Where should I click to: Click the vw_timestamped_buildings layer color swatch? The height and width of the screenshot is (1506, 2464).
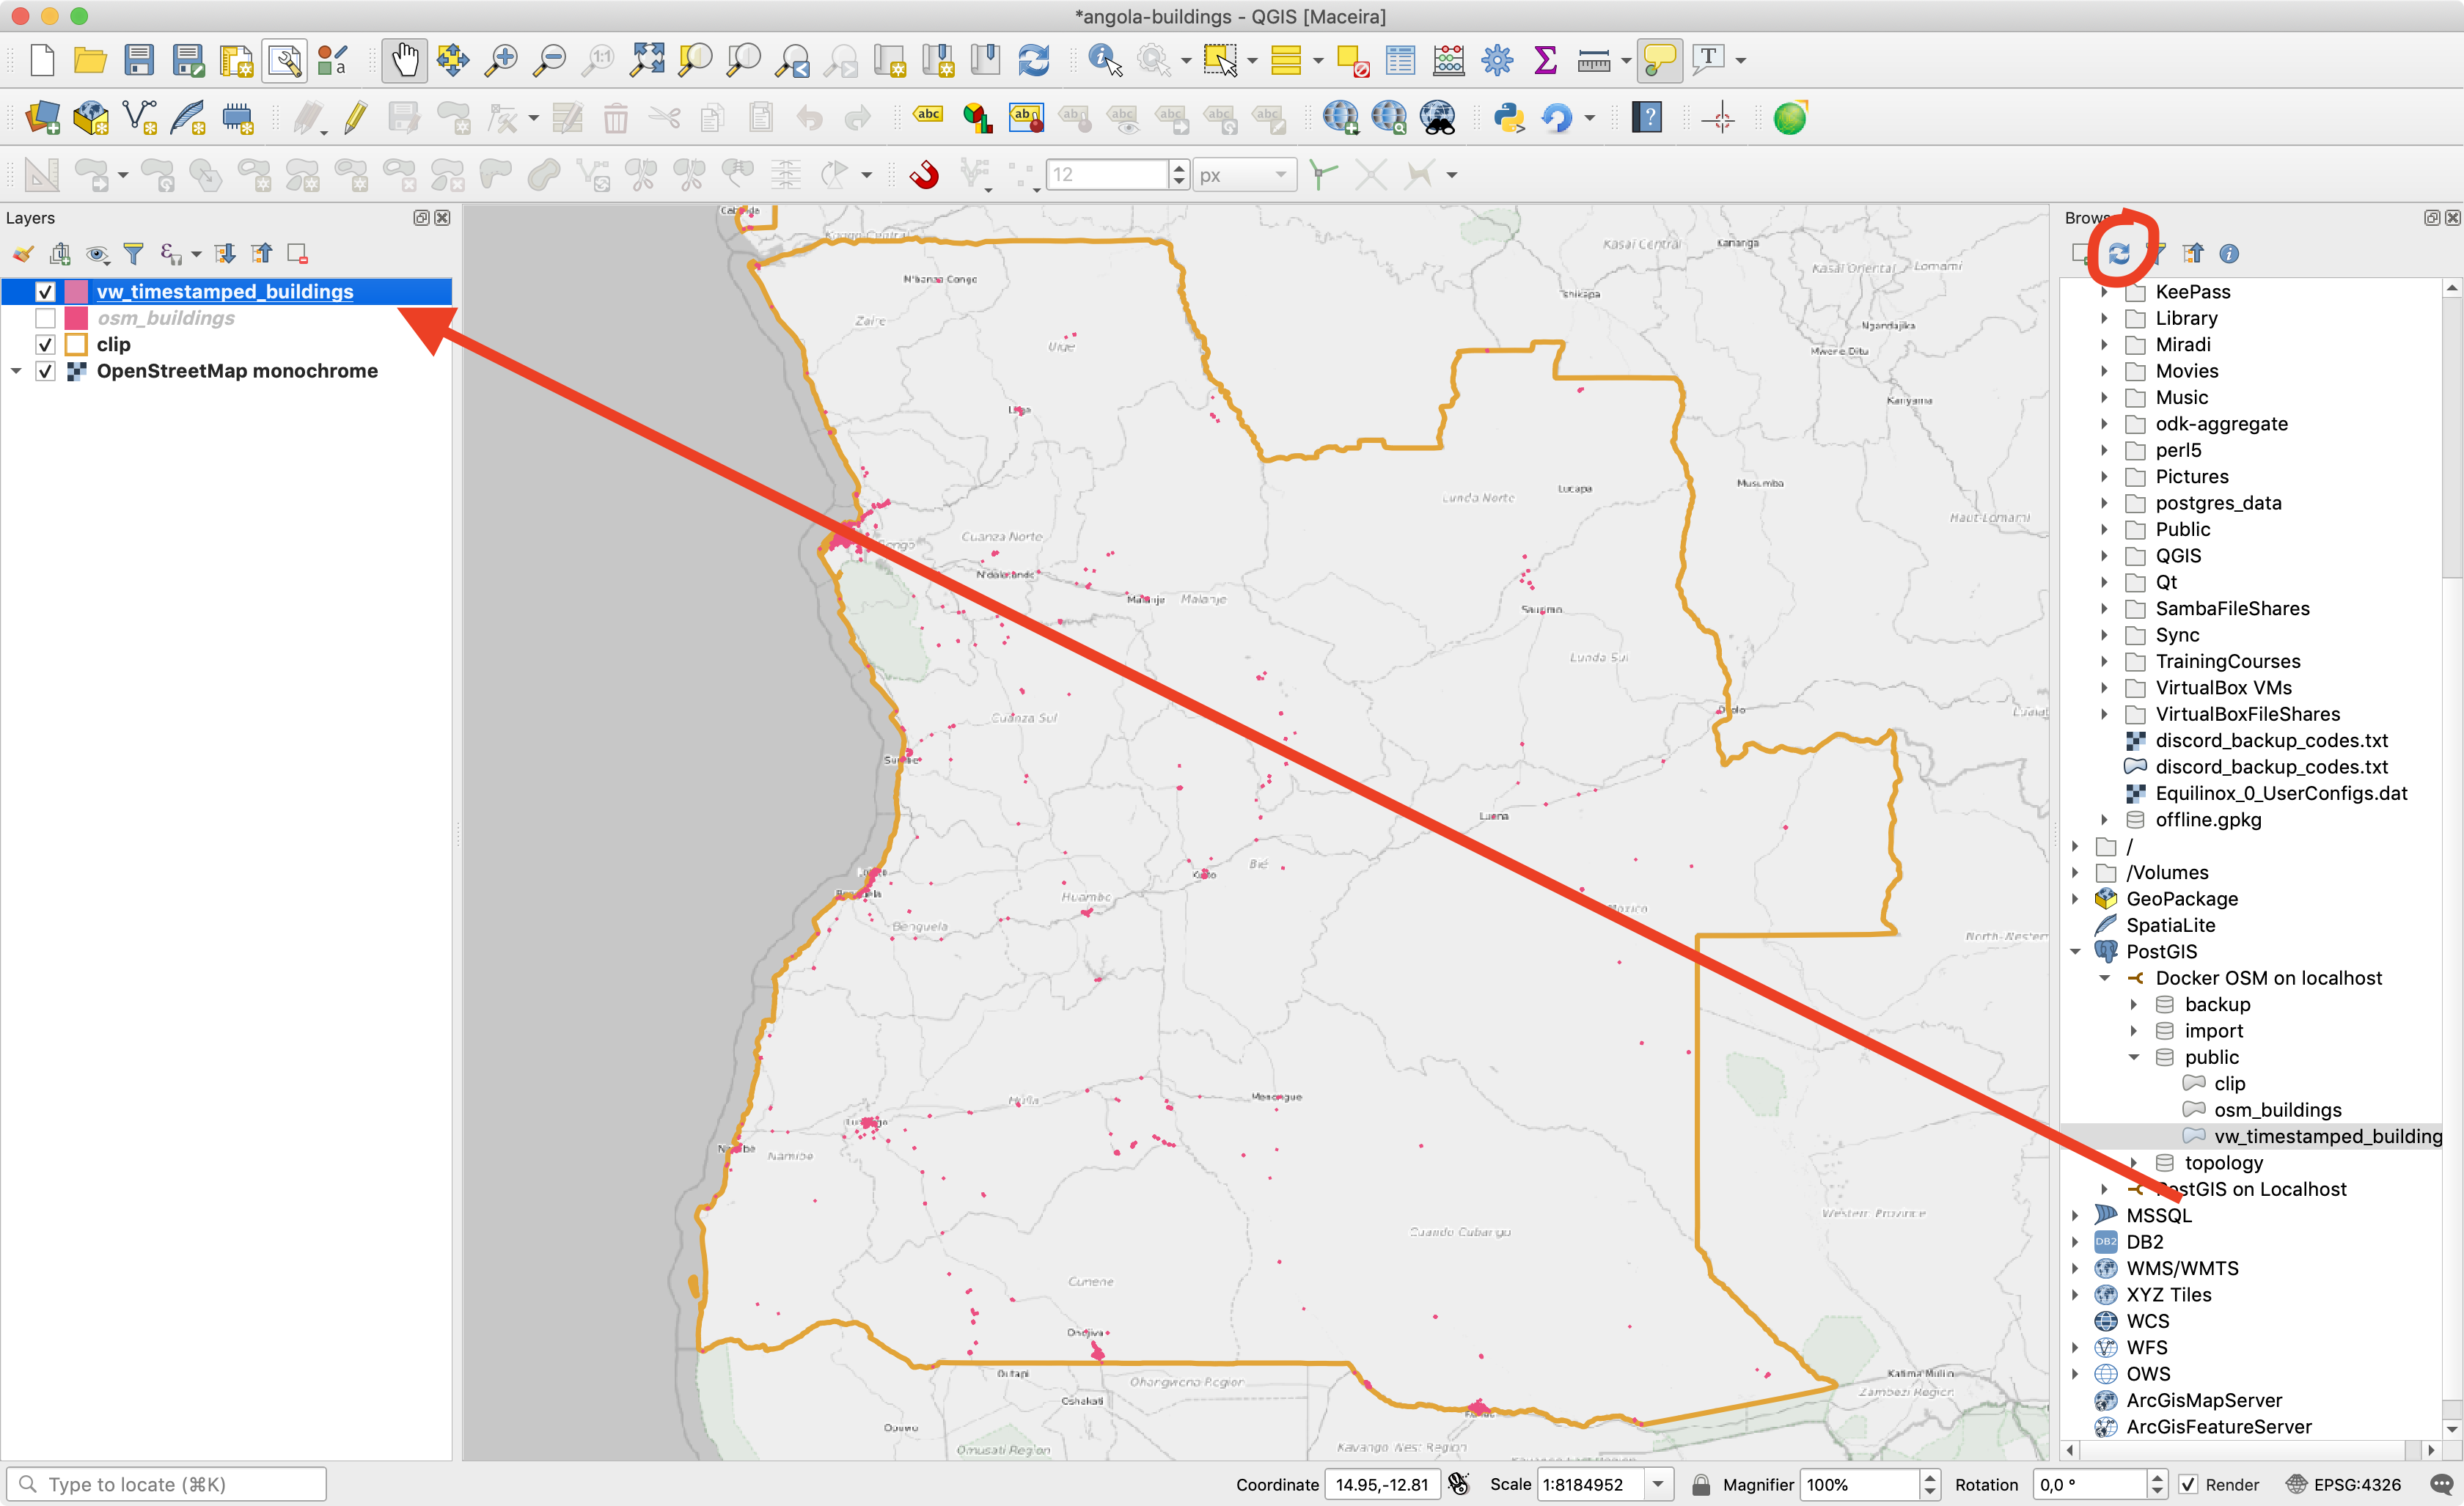[76, 292]
